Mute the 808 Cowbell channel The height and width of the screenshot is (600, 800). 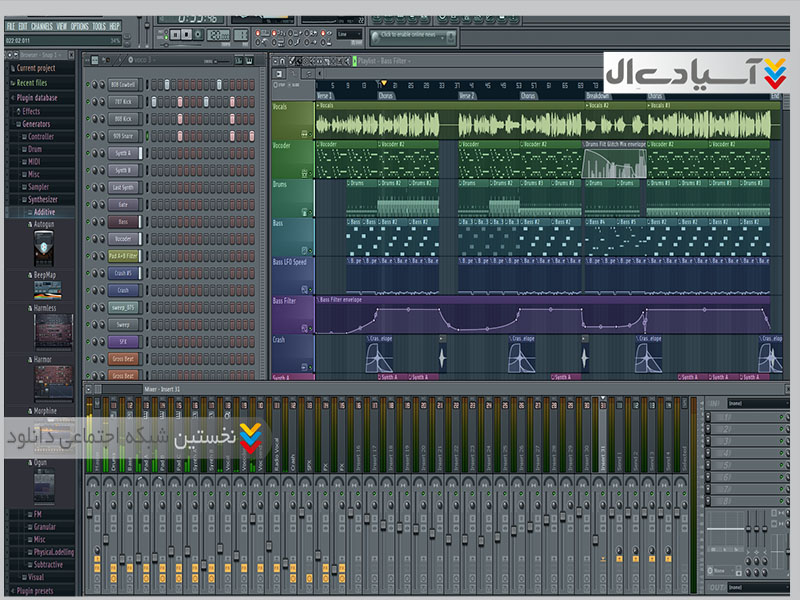click(x=90, y=85)
